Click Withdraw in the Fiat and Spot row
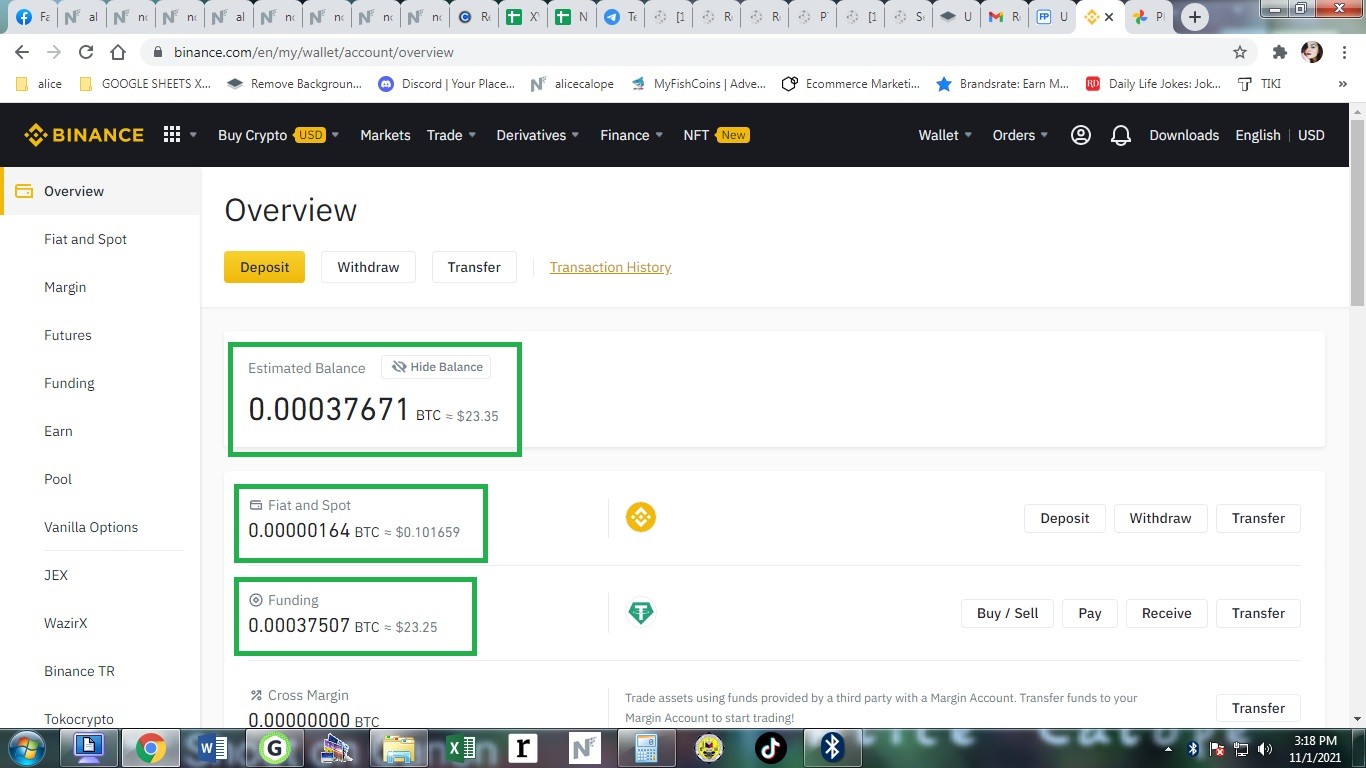1366x768 pixels. point(1160,518)
